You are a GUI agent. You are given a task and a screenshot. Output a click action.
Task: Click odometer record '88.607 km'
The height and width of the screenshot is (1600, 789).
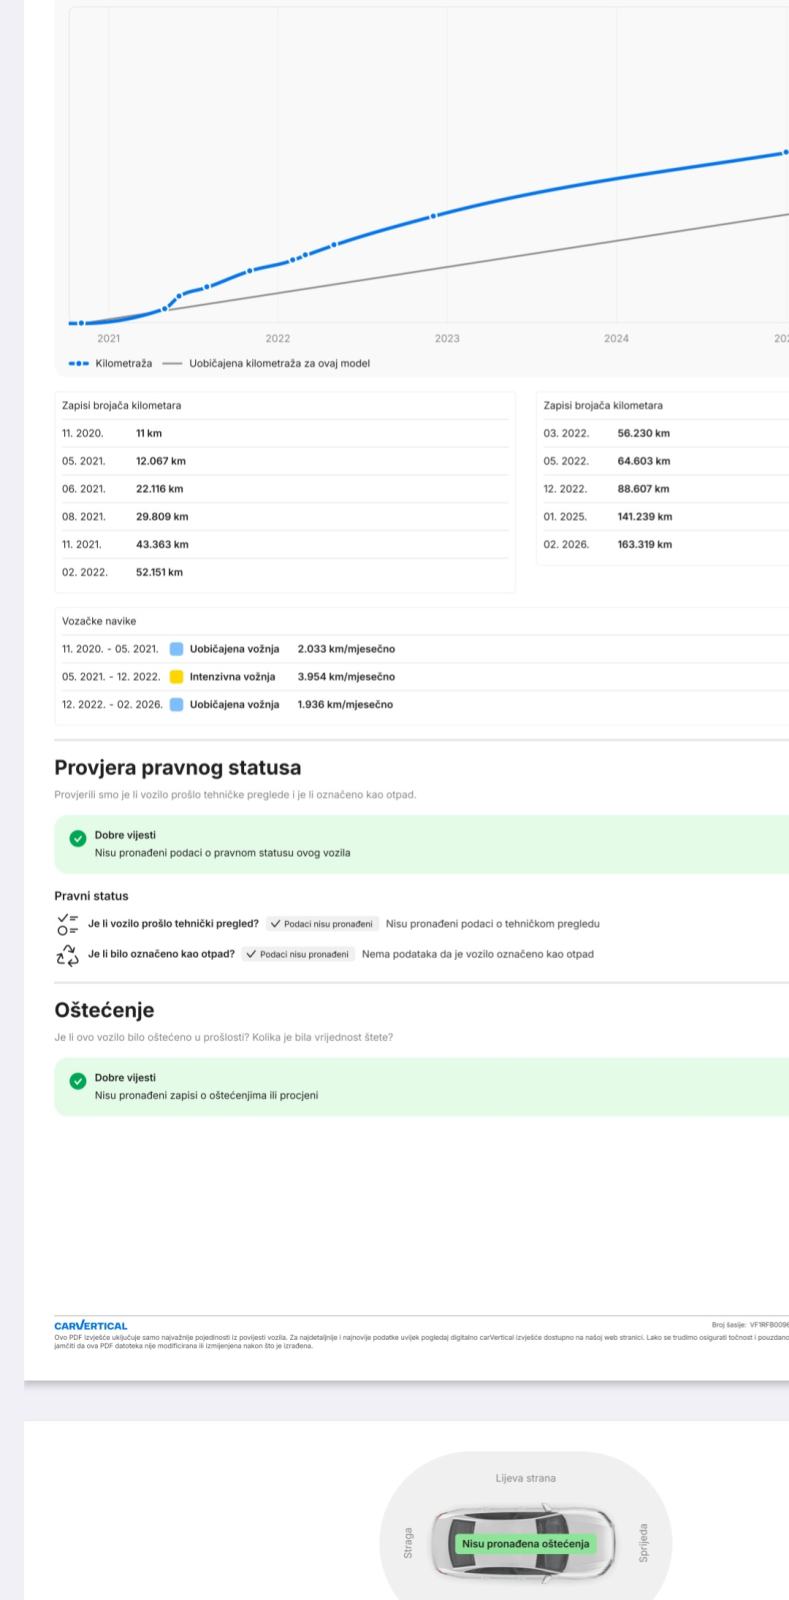(644, 489)
